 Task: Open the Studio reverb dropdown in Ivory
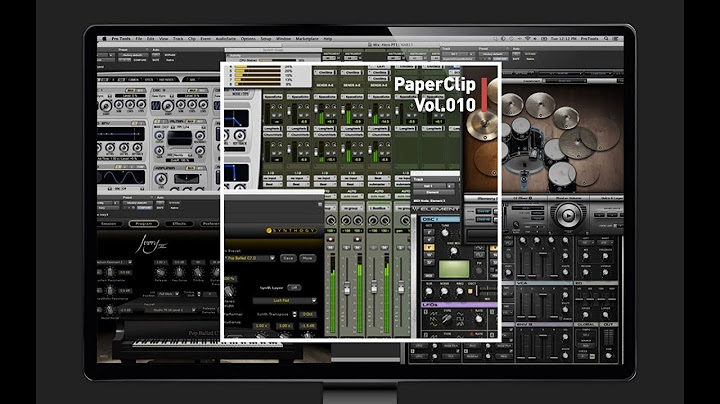pos(169,310)
